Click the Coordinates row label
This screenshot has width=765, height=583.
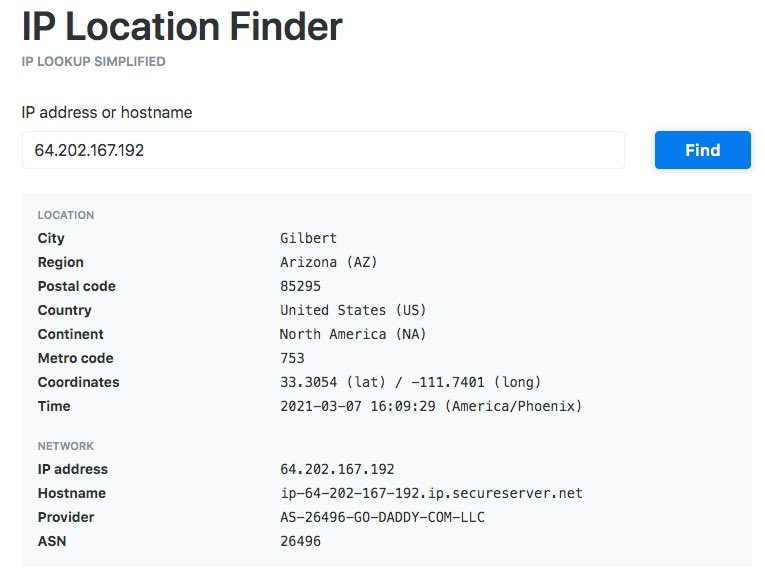point(78,382)
